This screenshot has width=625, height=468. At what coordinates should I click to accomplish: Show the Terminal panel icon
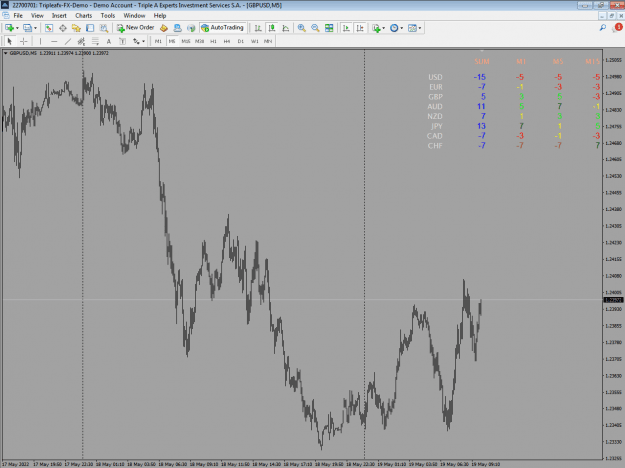pos(90,28)
